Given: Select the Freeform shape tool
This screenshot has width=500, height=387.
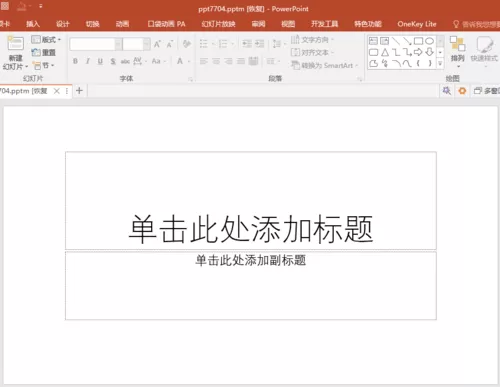Looking at the screenshot, I should click(373, 63).
